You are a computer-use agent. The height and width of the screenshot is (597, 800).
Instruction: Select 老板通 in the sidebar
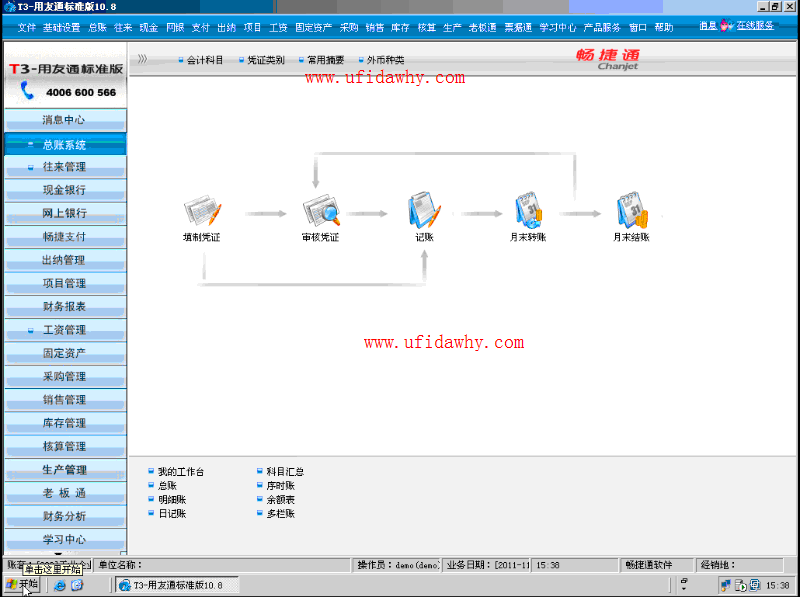pos(65,493)
